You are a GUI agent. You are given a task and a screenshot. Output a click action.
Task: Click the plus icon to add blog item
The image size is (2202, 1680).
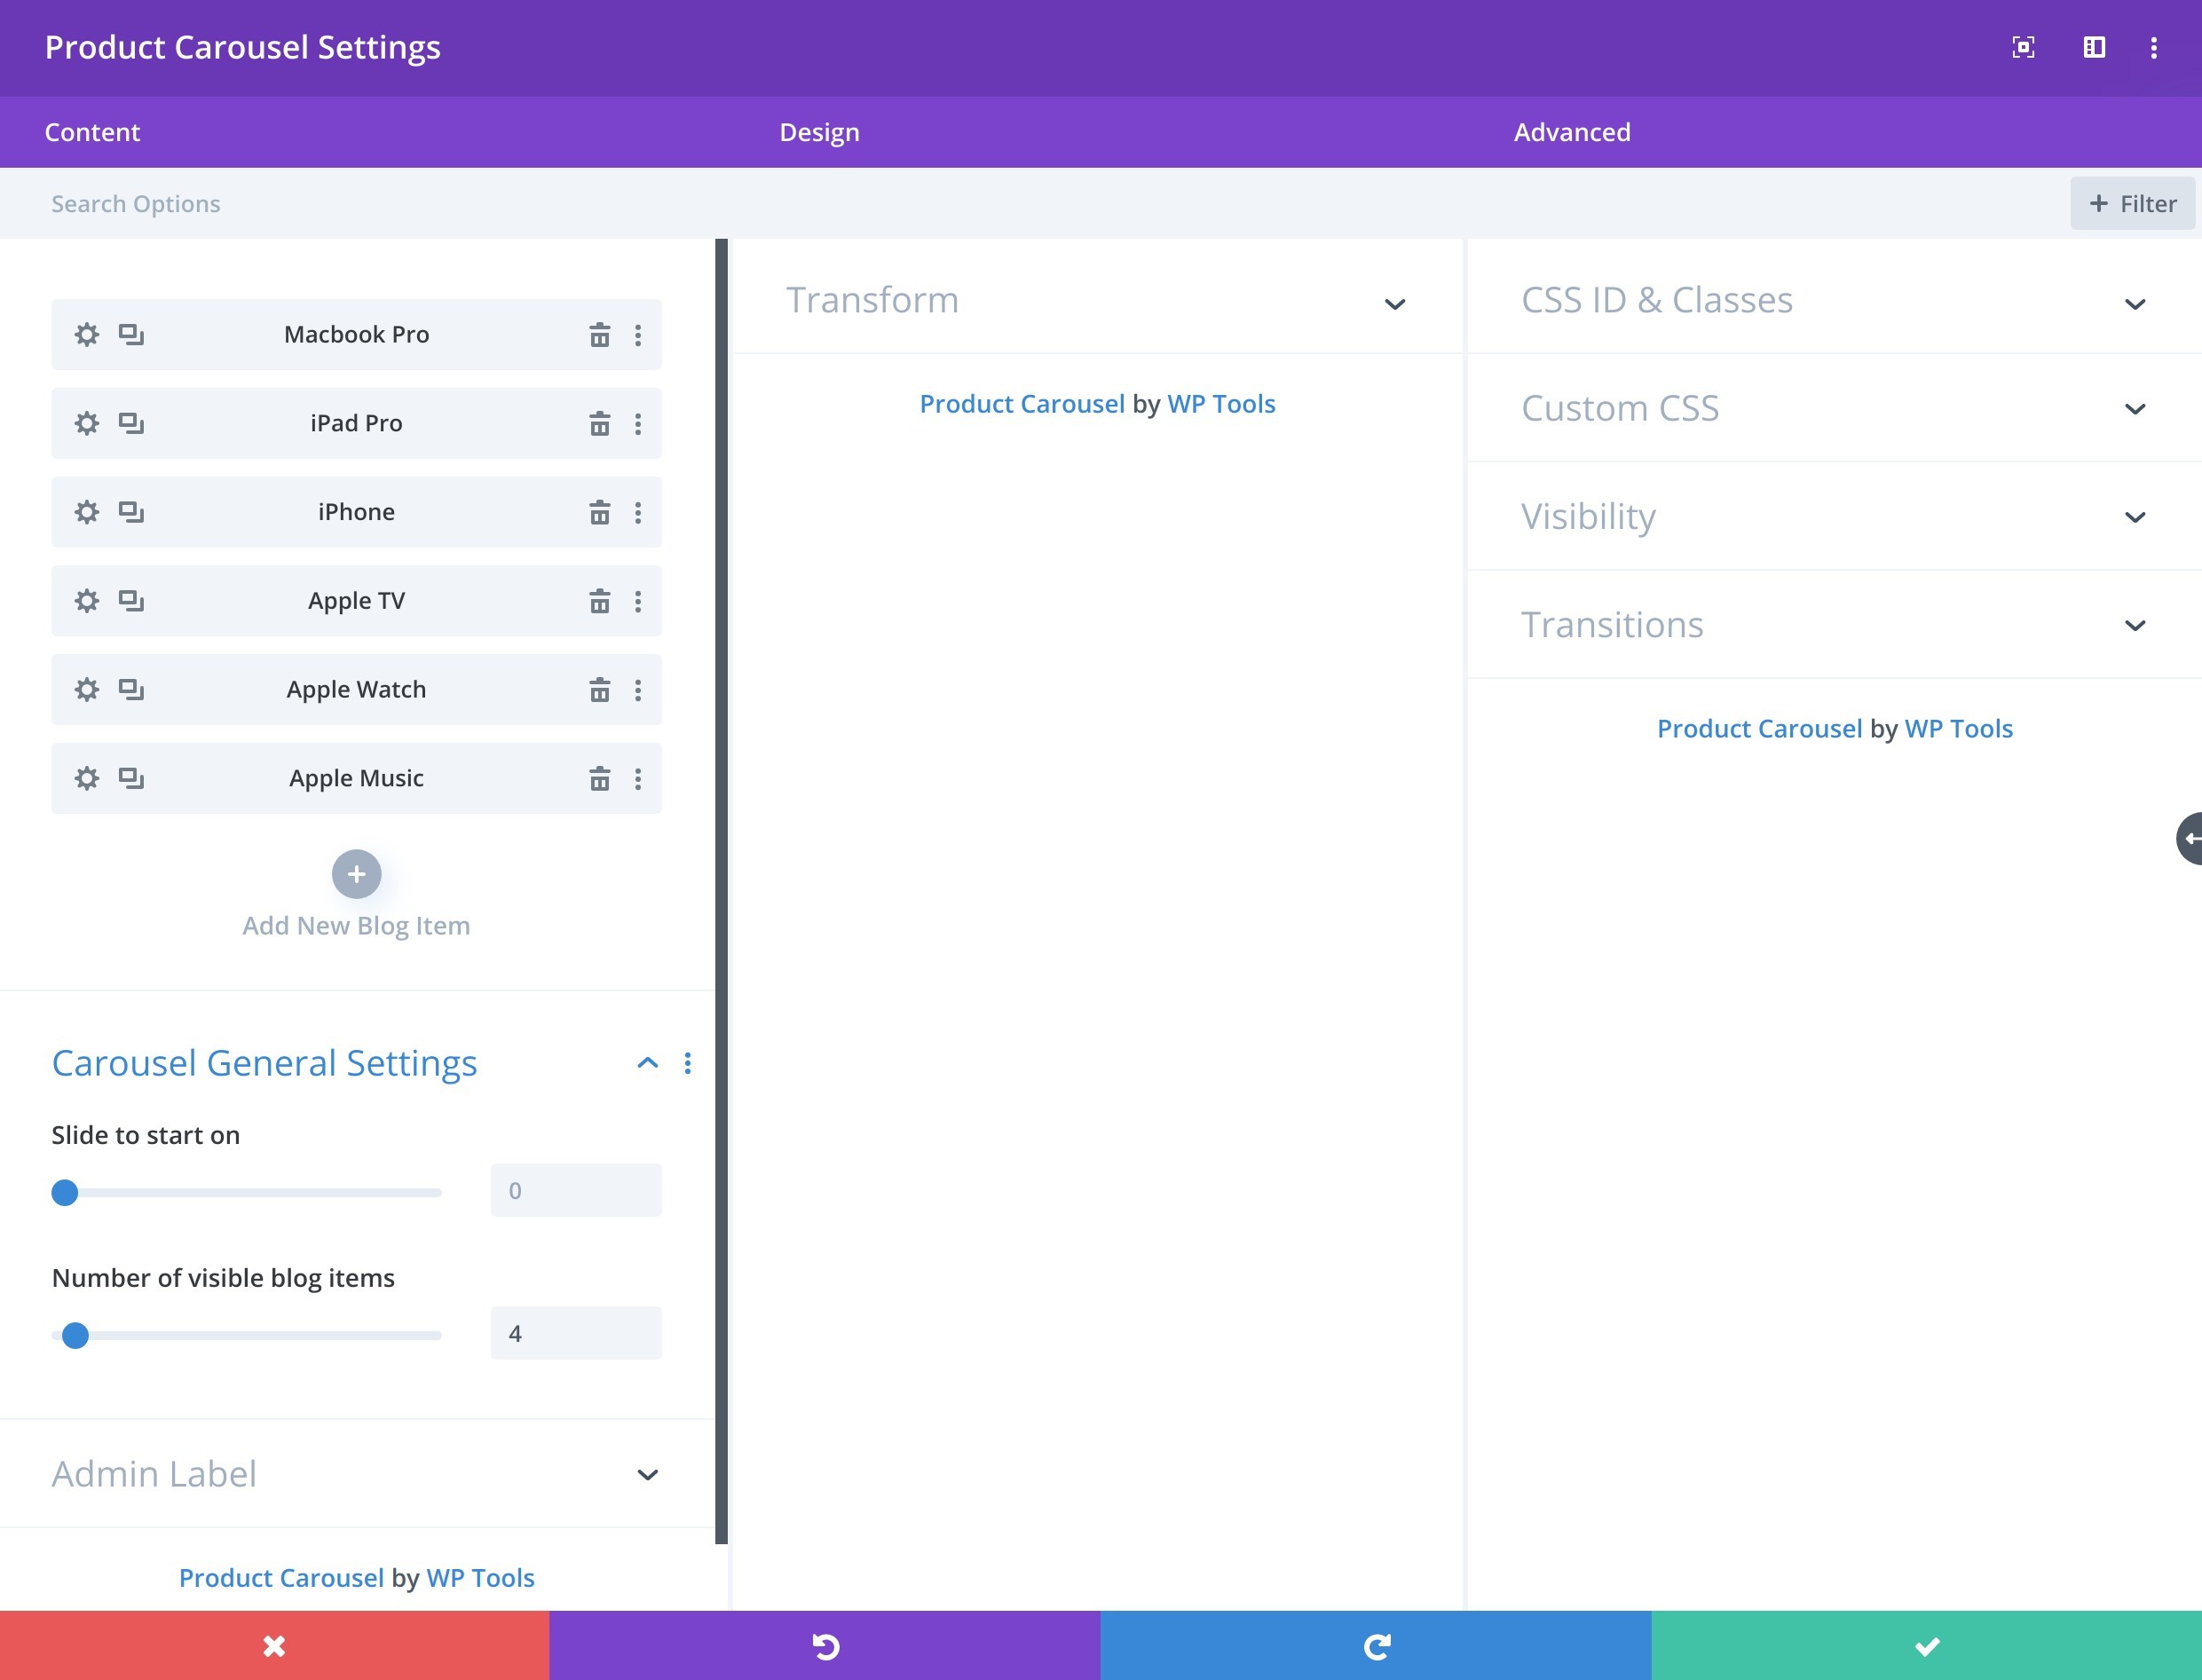pyautogui.click(x=356, y=875)
